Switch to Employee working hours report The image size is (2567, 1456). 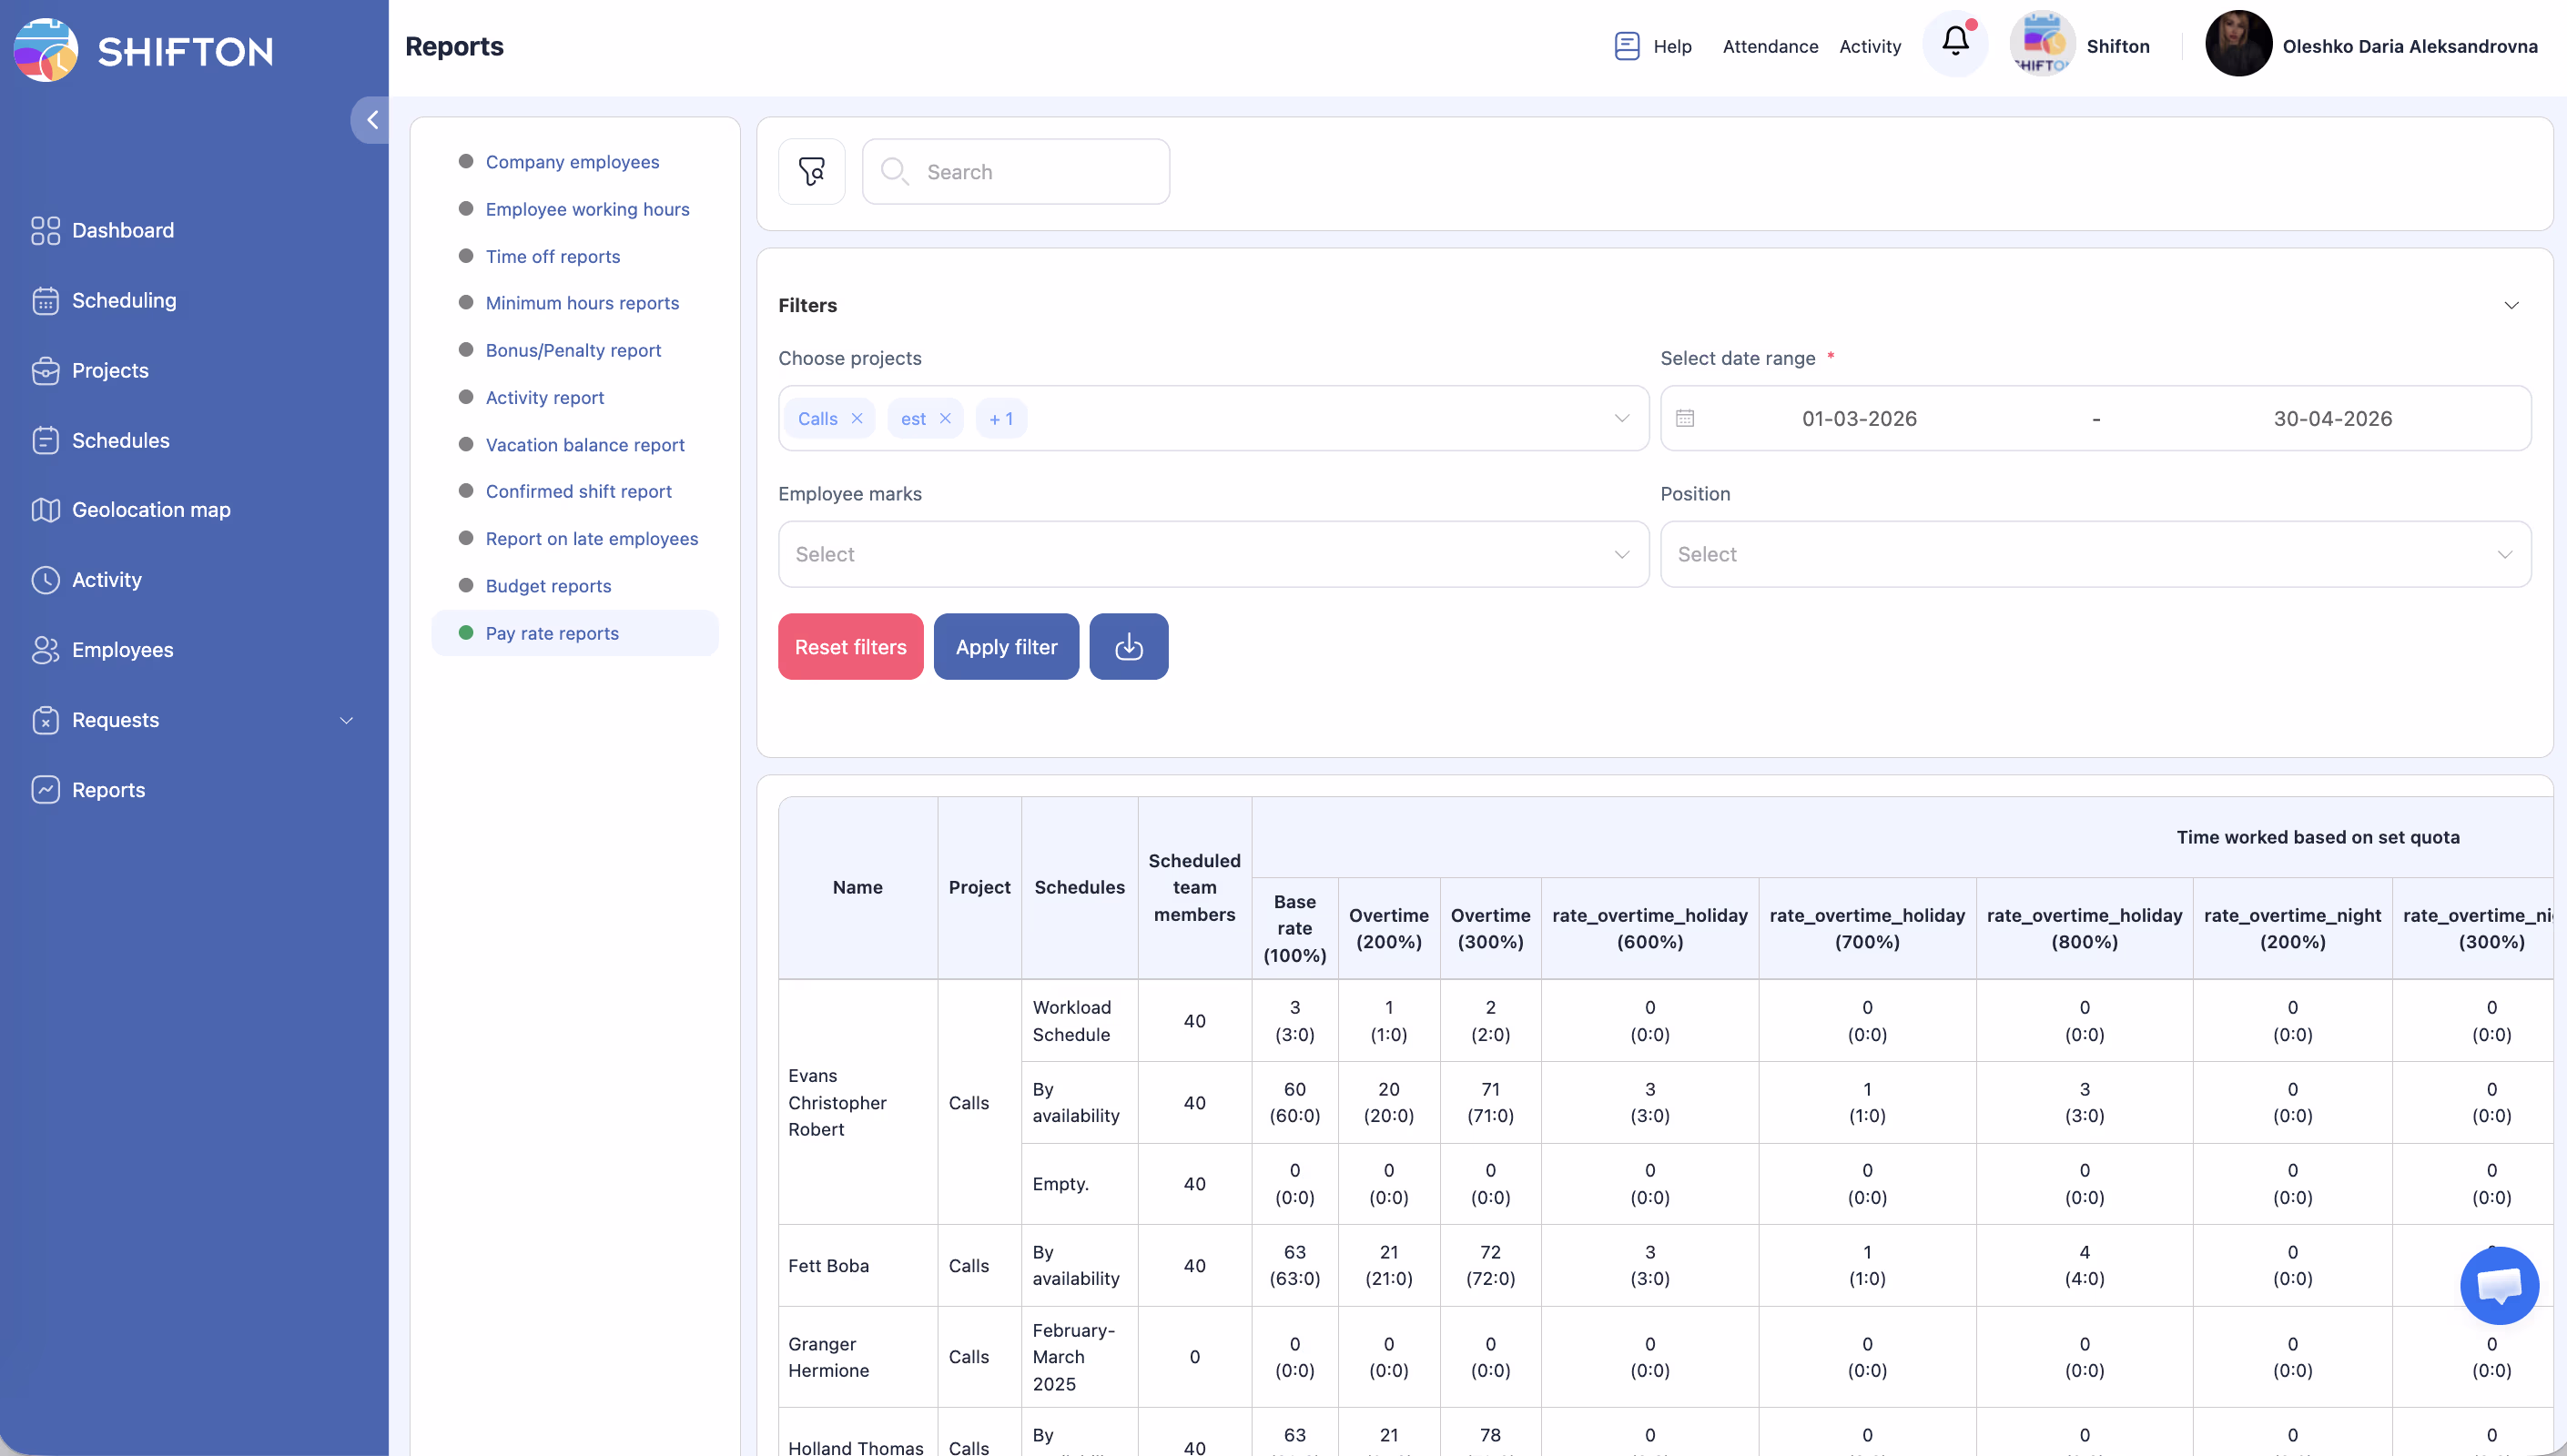[x=587, y=209]
